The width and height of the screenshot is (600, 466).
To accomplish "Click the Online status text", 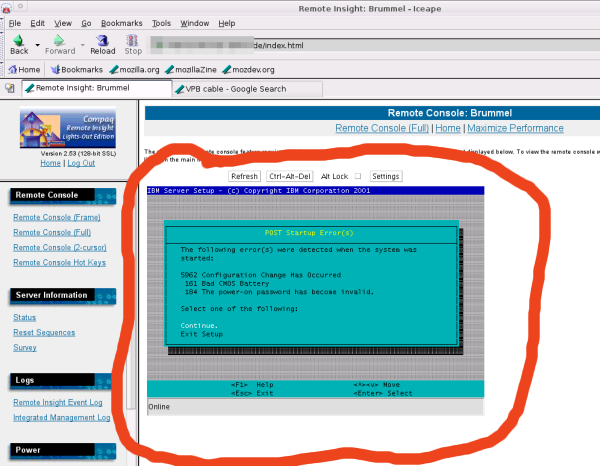I will [x=159, y=407].
